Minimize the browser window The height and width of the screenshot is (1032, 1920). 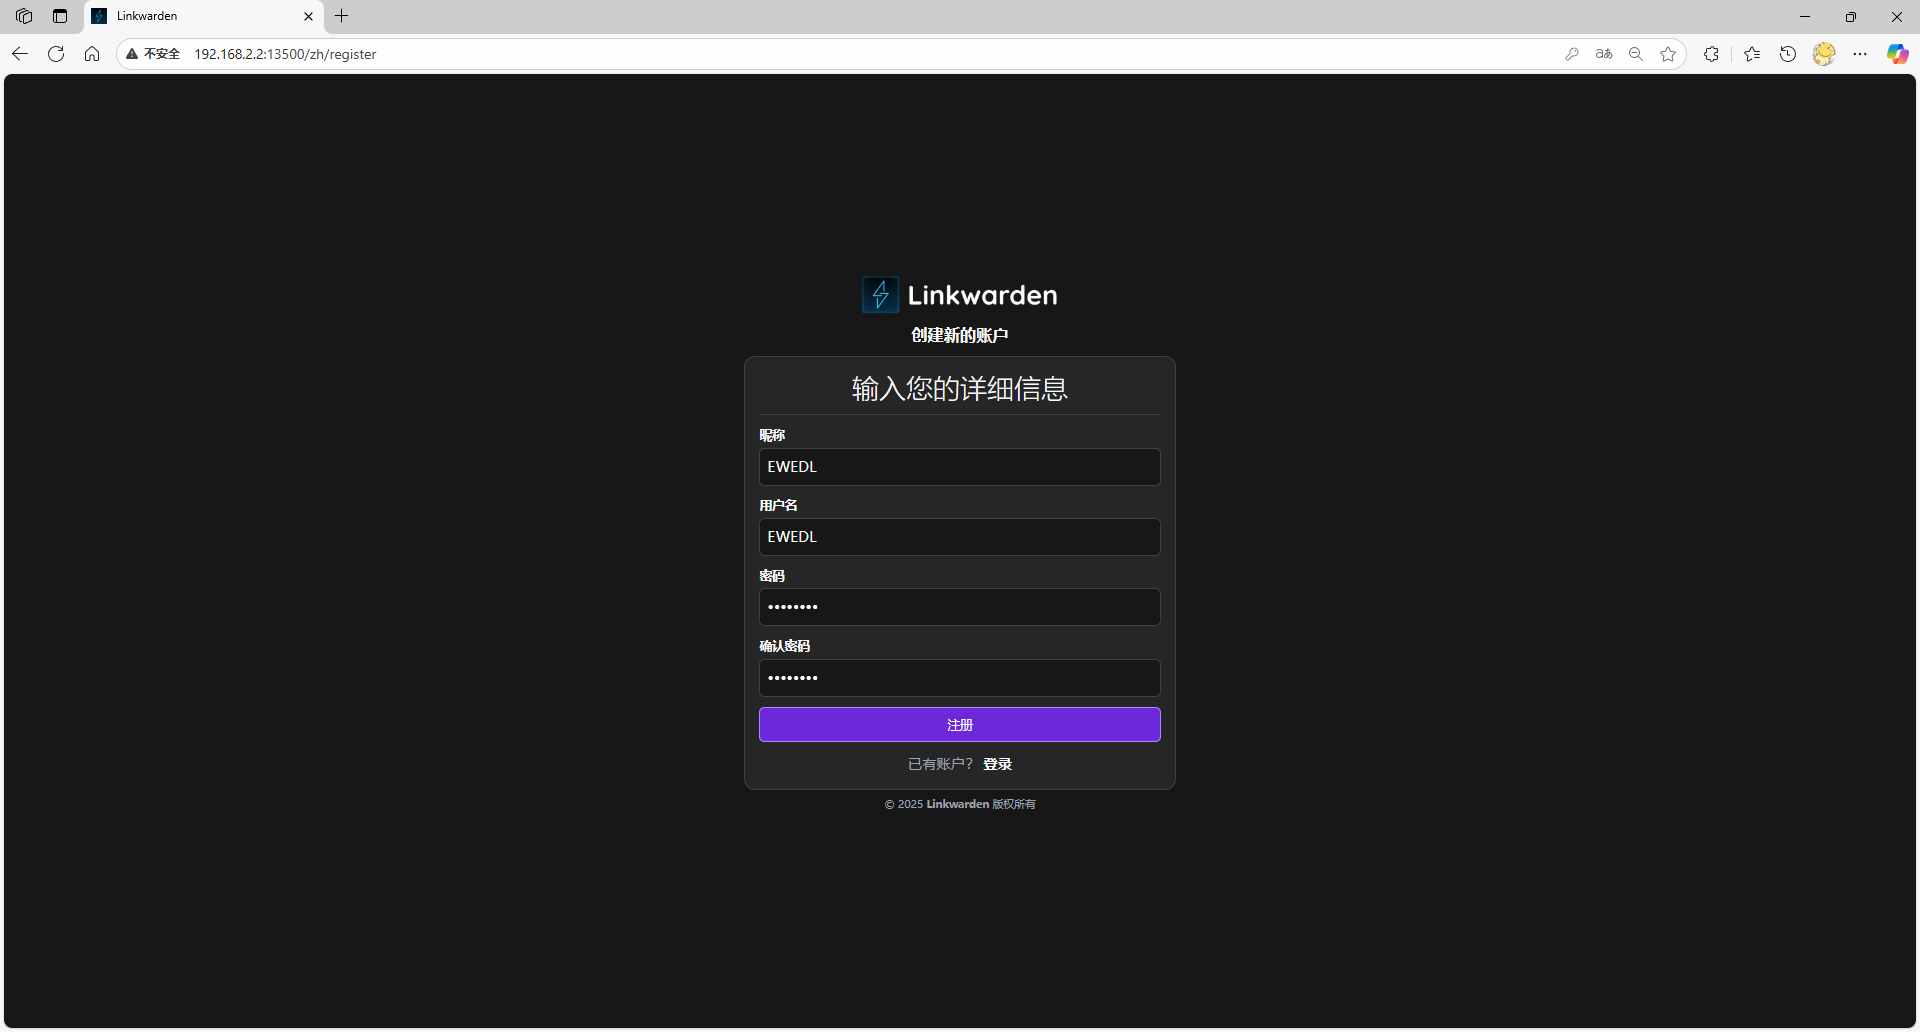[x=1805, y=16]
